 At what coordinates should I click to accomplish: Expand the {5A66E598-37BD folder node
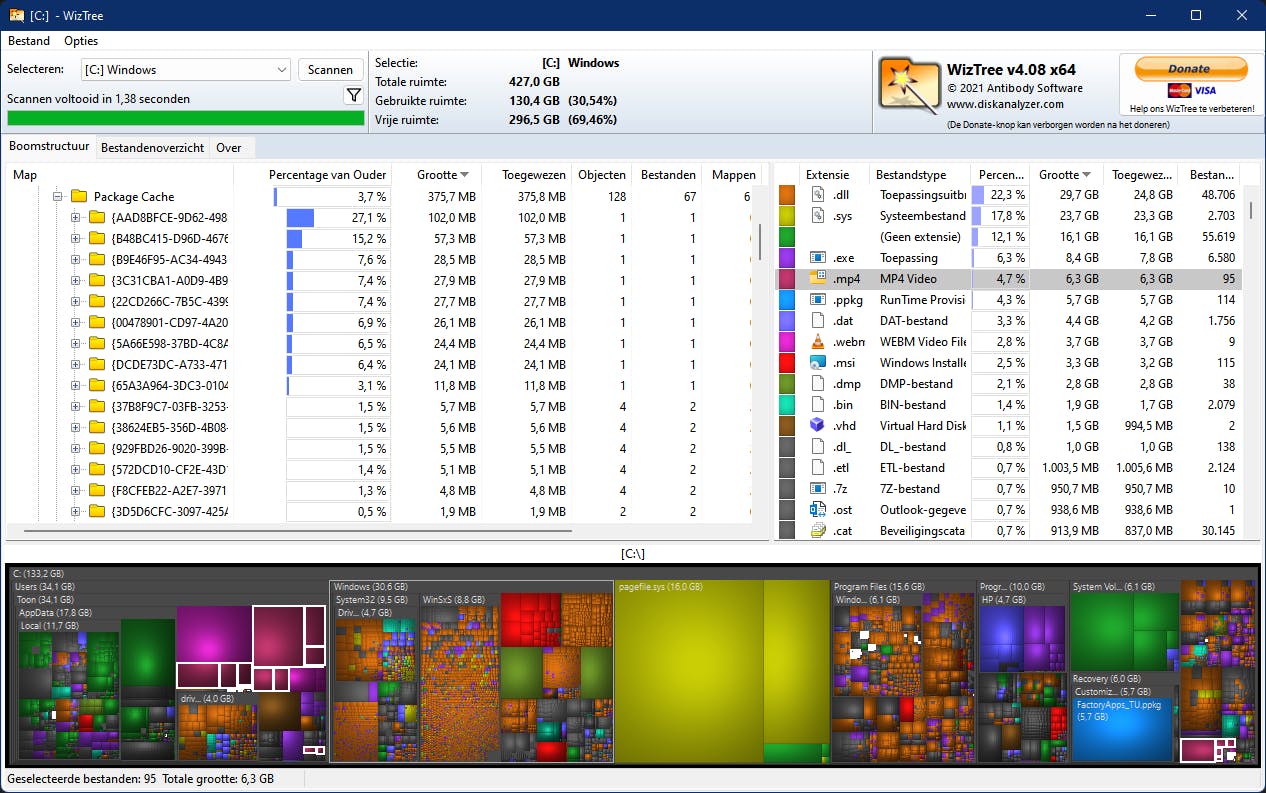76,344
